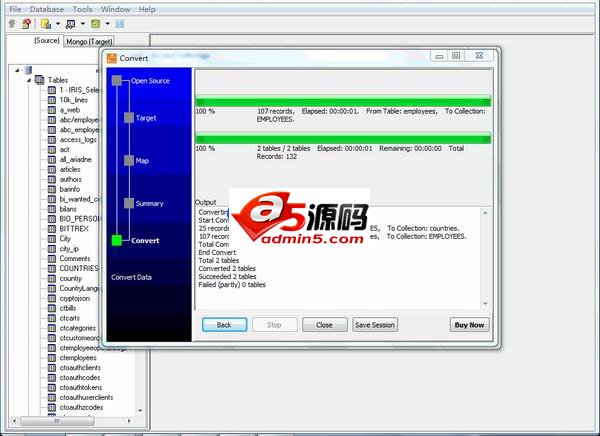The width and height of the screenshot is (600, 436).
Task: Open the Database menu
Action: [46, 8]
